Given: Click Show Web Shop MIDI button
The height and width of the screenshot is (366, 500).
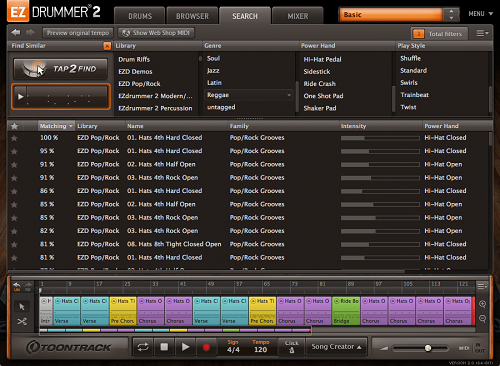Looking at the screenshot, I should tap(156, 33).
